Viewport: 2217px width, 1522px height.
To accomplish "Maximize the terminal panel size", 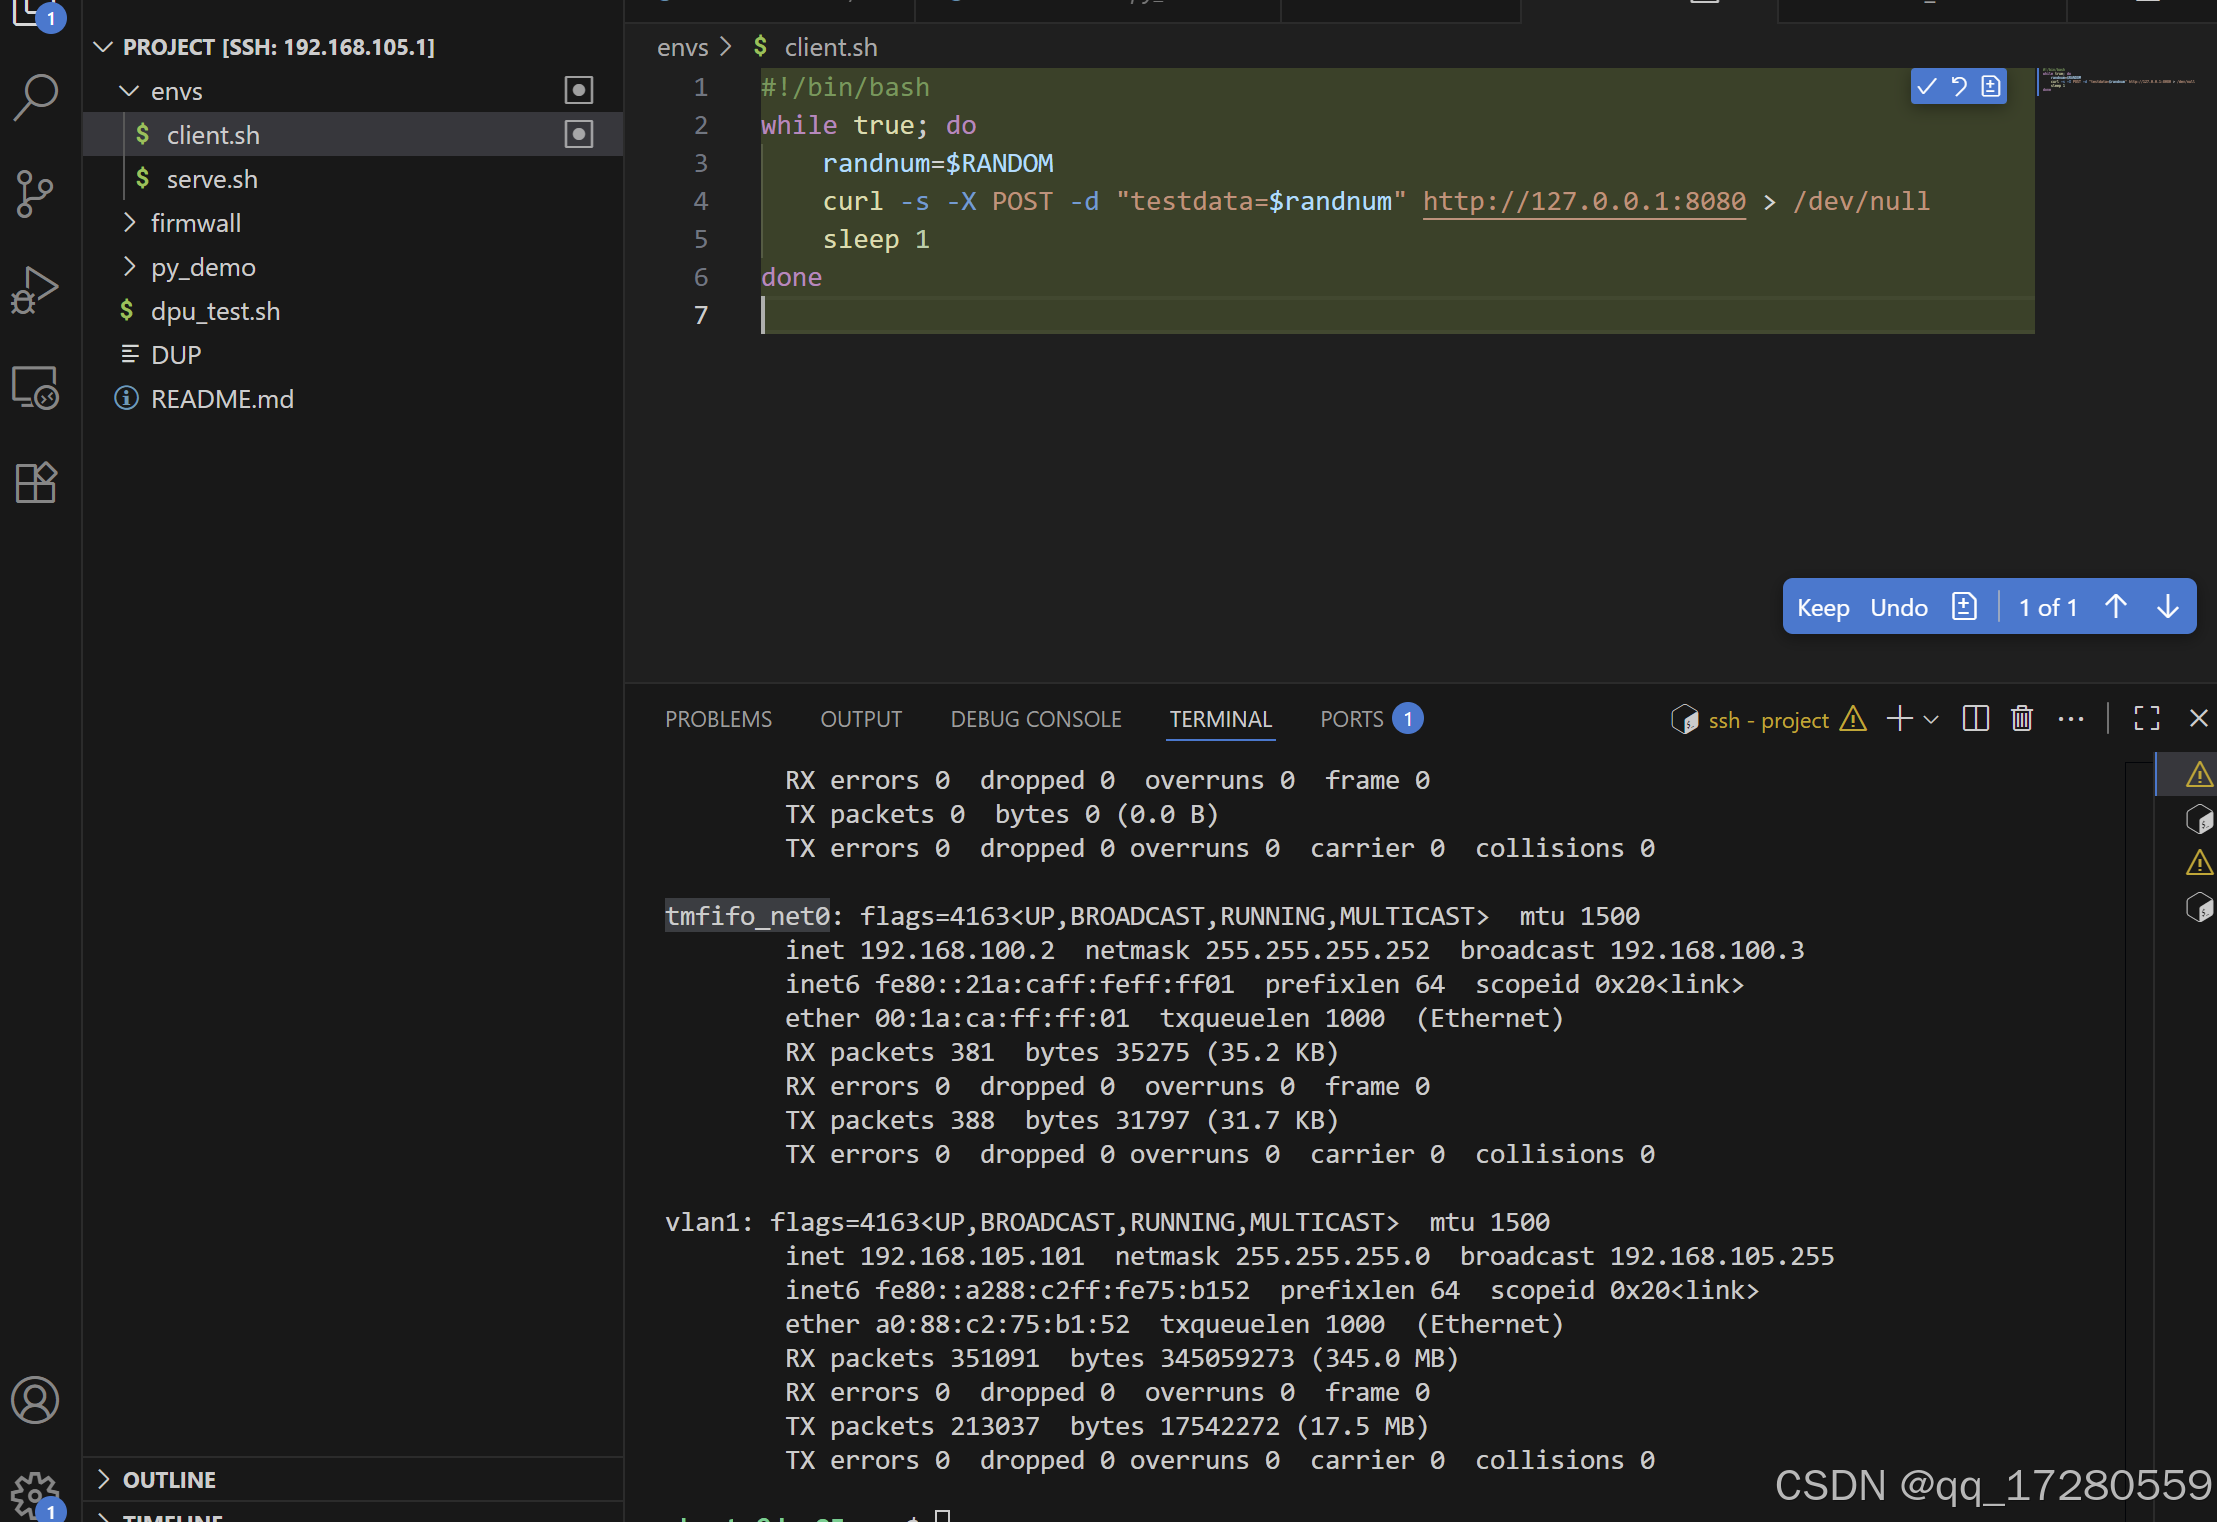I will click(2147, 719).
